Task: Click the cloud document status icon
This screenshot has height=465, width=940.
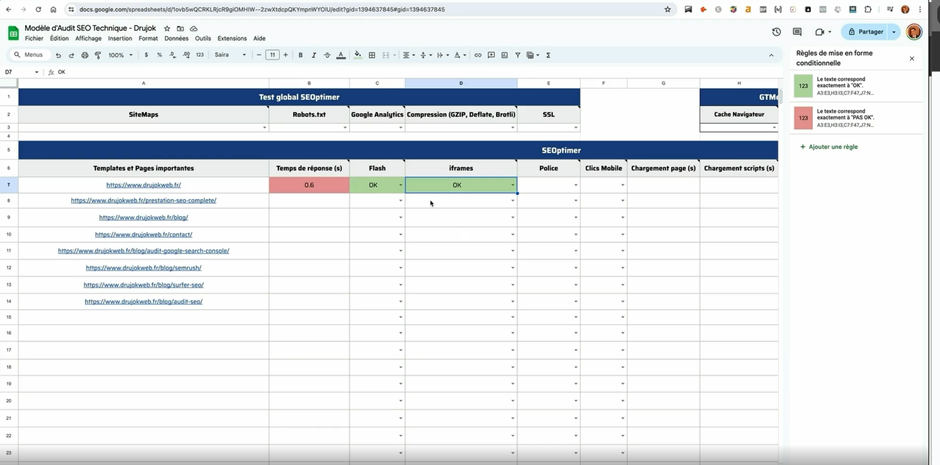Action: [x=194, y=29]
